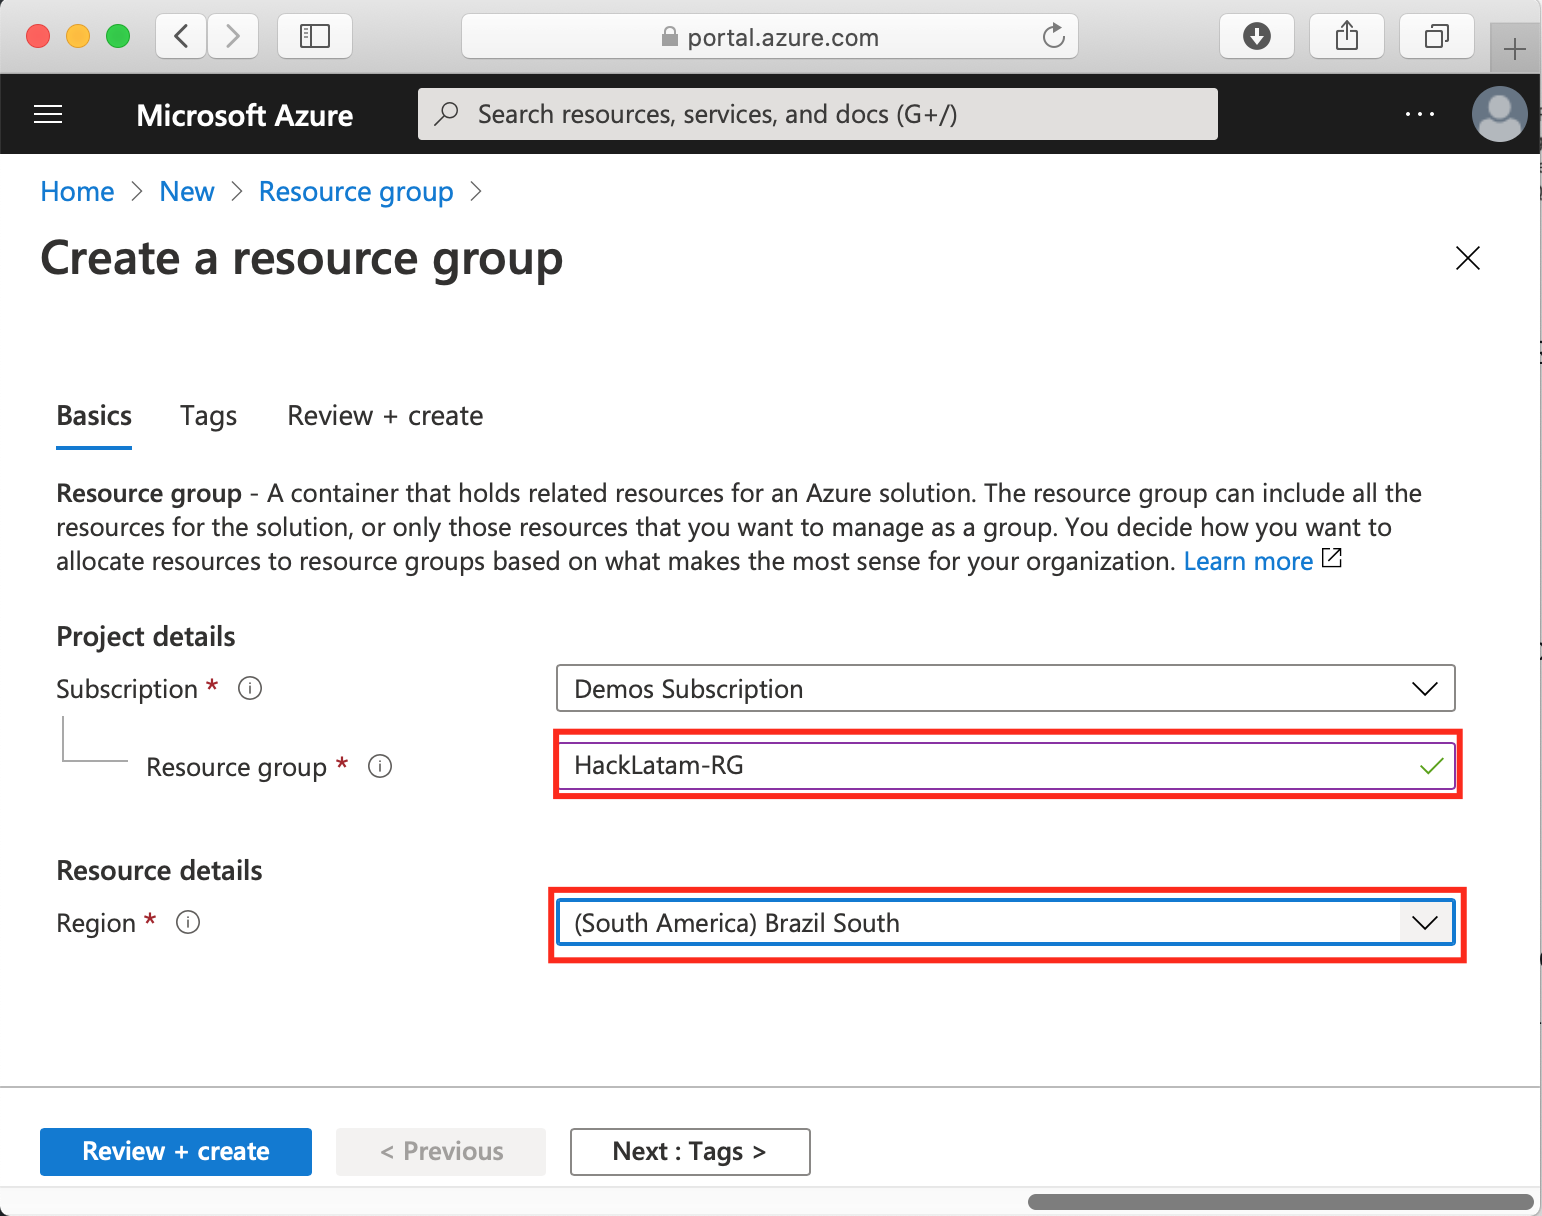The width and height of the screenshot is (1542, 1216).
Task: Click the info icon beside Subscription
Action: tap(250, 688)
